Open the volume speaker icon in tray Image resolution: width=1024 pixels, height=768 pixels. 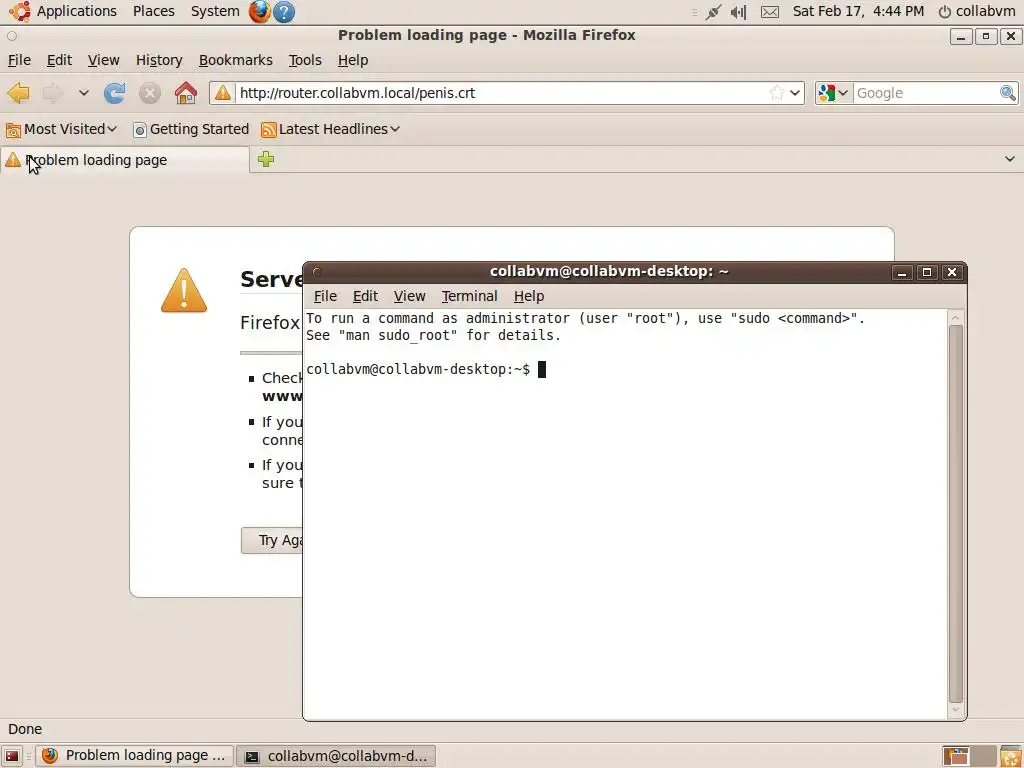click(x=739, y=12)
